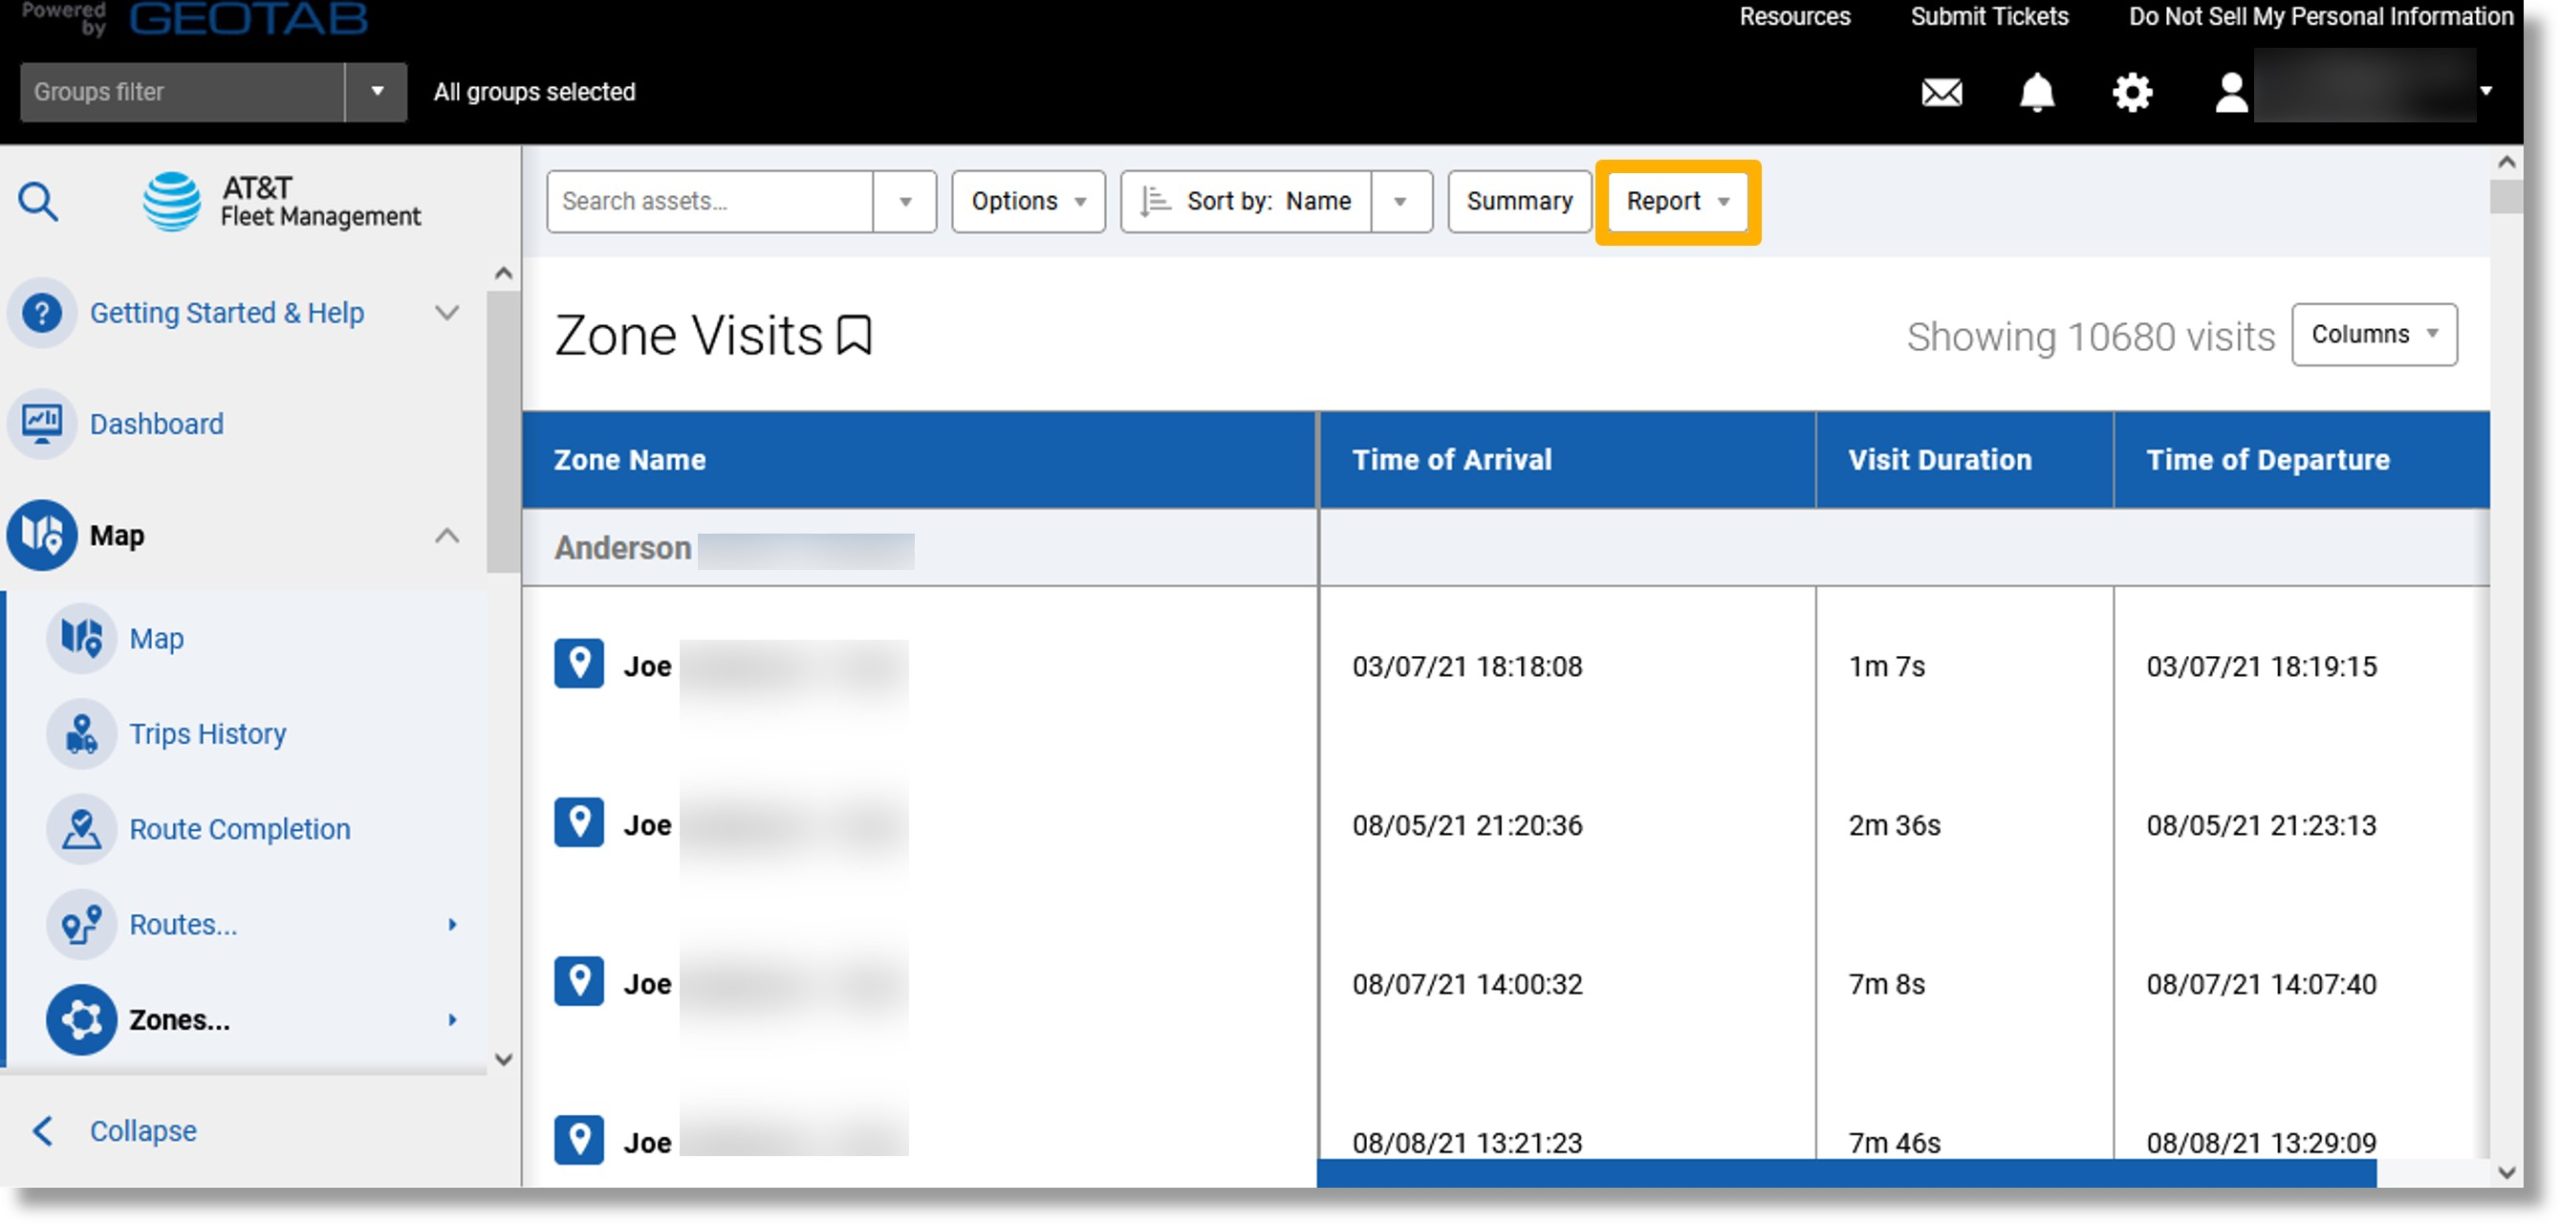This screenshot has width=2560, height=1224.
Task: Open the Sort by dropdown arrow
Action: click(x=1401, y=202)
